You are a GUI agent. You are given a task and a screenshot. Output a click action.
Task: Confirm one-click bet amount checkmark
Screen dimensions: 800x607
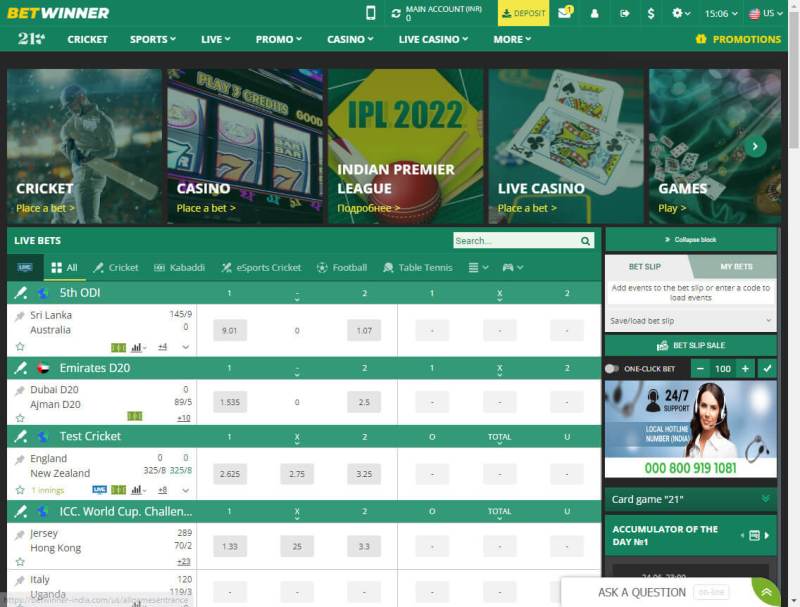point(767,369)
